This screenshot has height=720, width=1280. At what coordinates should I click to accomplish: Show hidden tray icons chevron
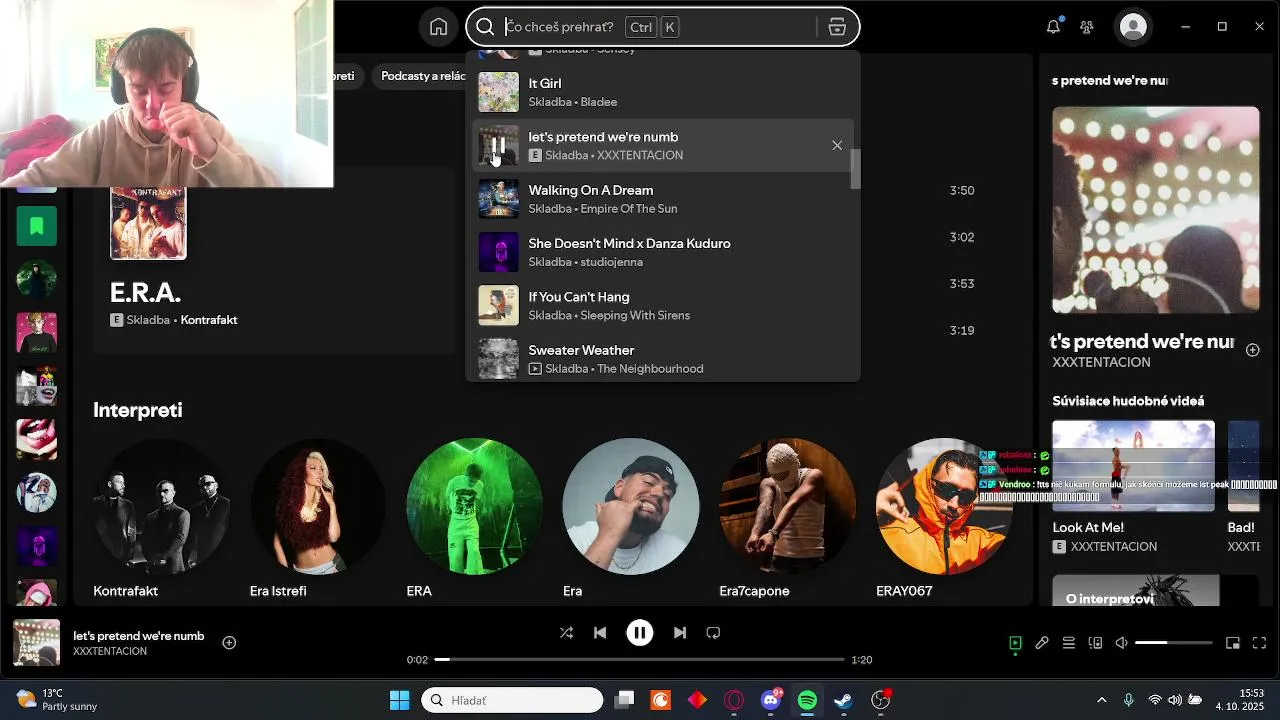pos(1102,700)
